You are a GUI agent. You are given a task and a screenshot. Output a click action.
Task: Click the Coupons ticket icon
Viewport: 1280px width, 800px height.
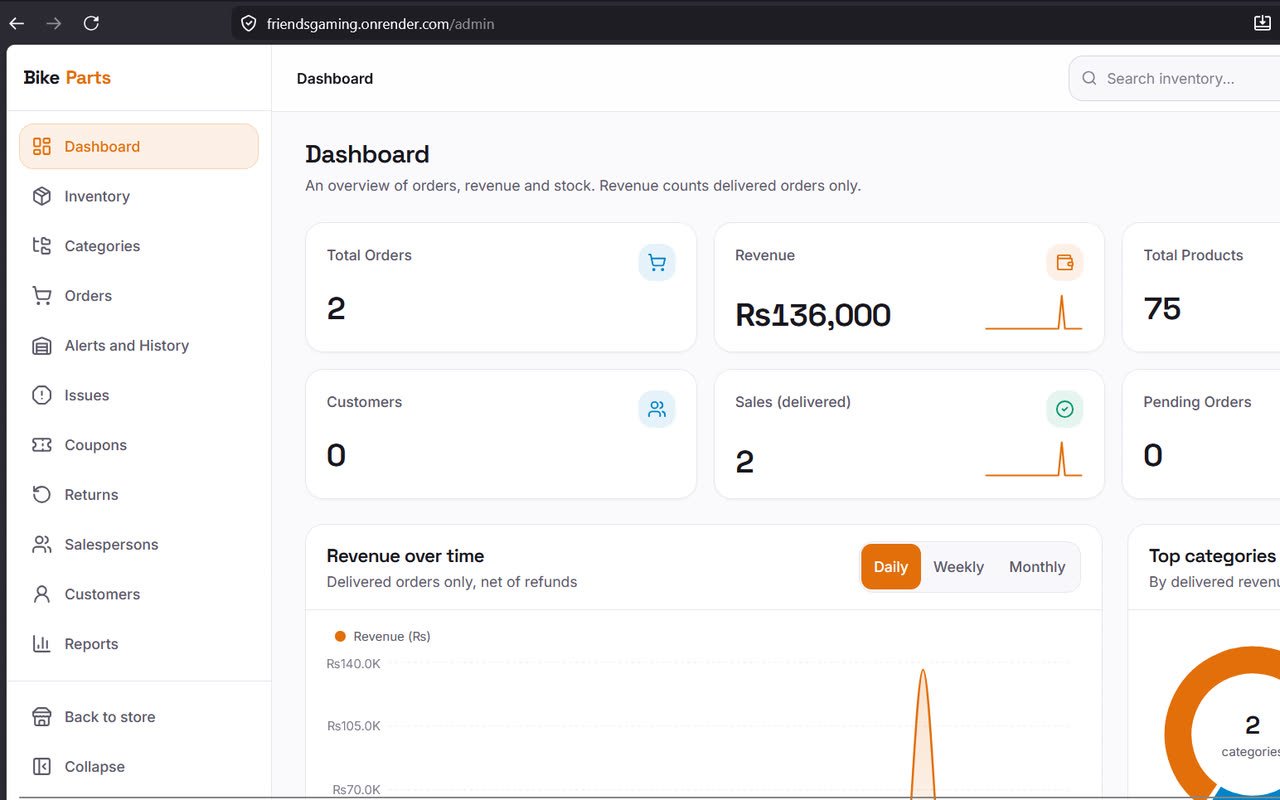pos(42,445)
